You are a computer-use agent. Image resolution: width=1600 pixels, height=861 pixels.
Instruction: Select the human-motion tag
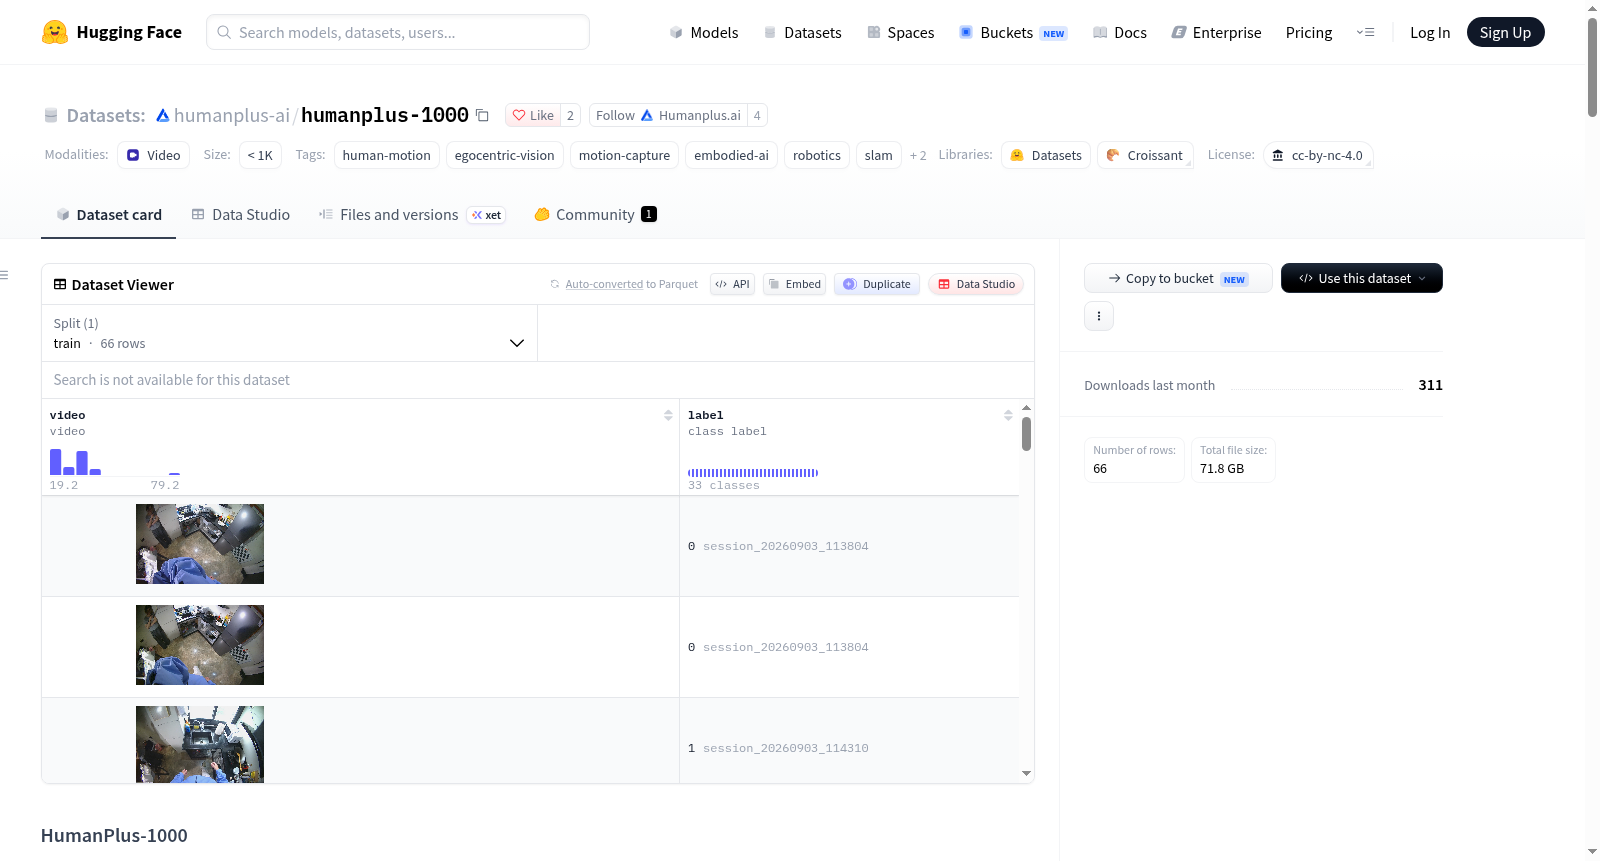tap(387, 155)
